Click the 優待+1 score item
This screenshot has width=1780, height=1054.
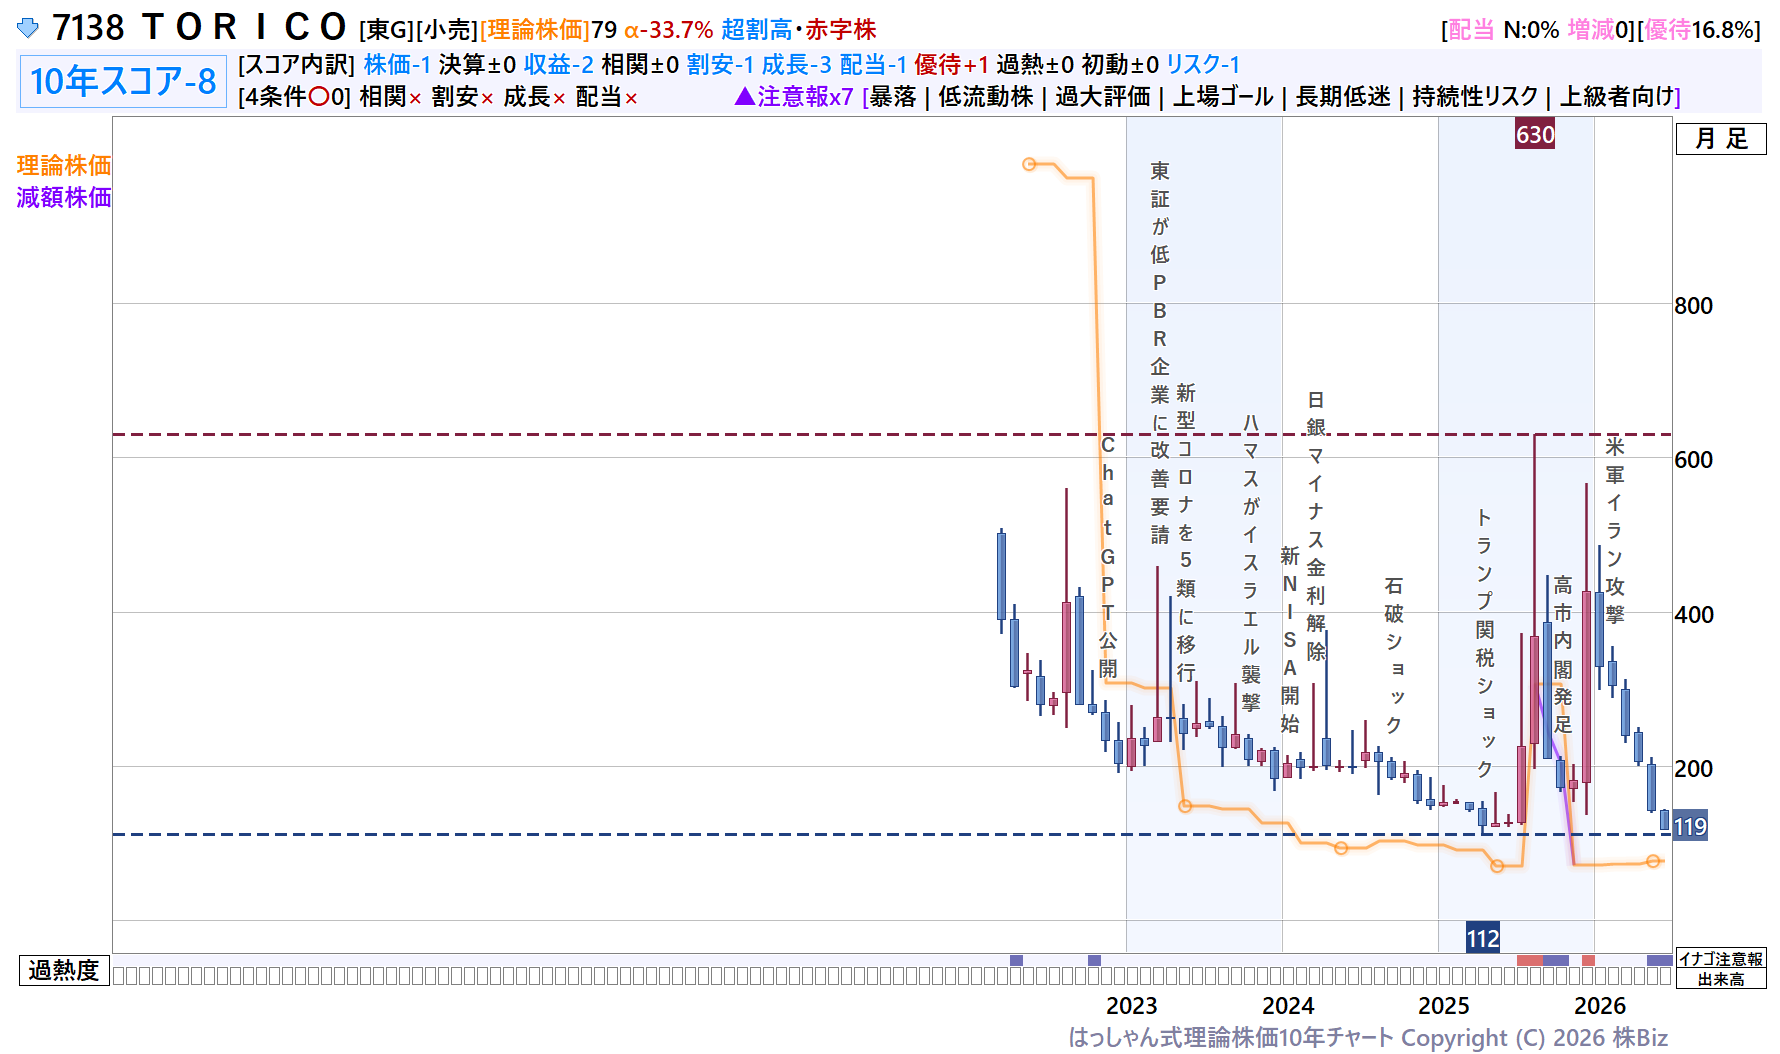click(x=951, y=65)
